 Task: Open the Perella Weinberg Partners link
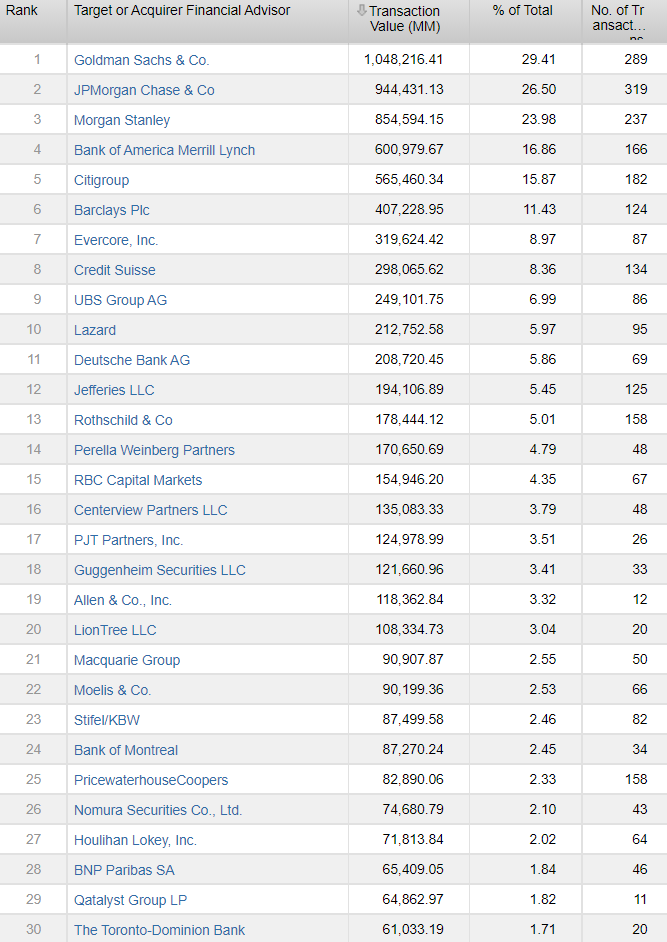[x=154, y=450]
